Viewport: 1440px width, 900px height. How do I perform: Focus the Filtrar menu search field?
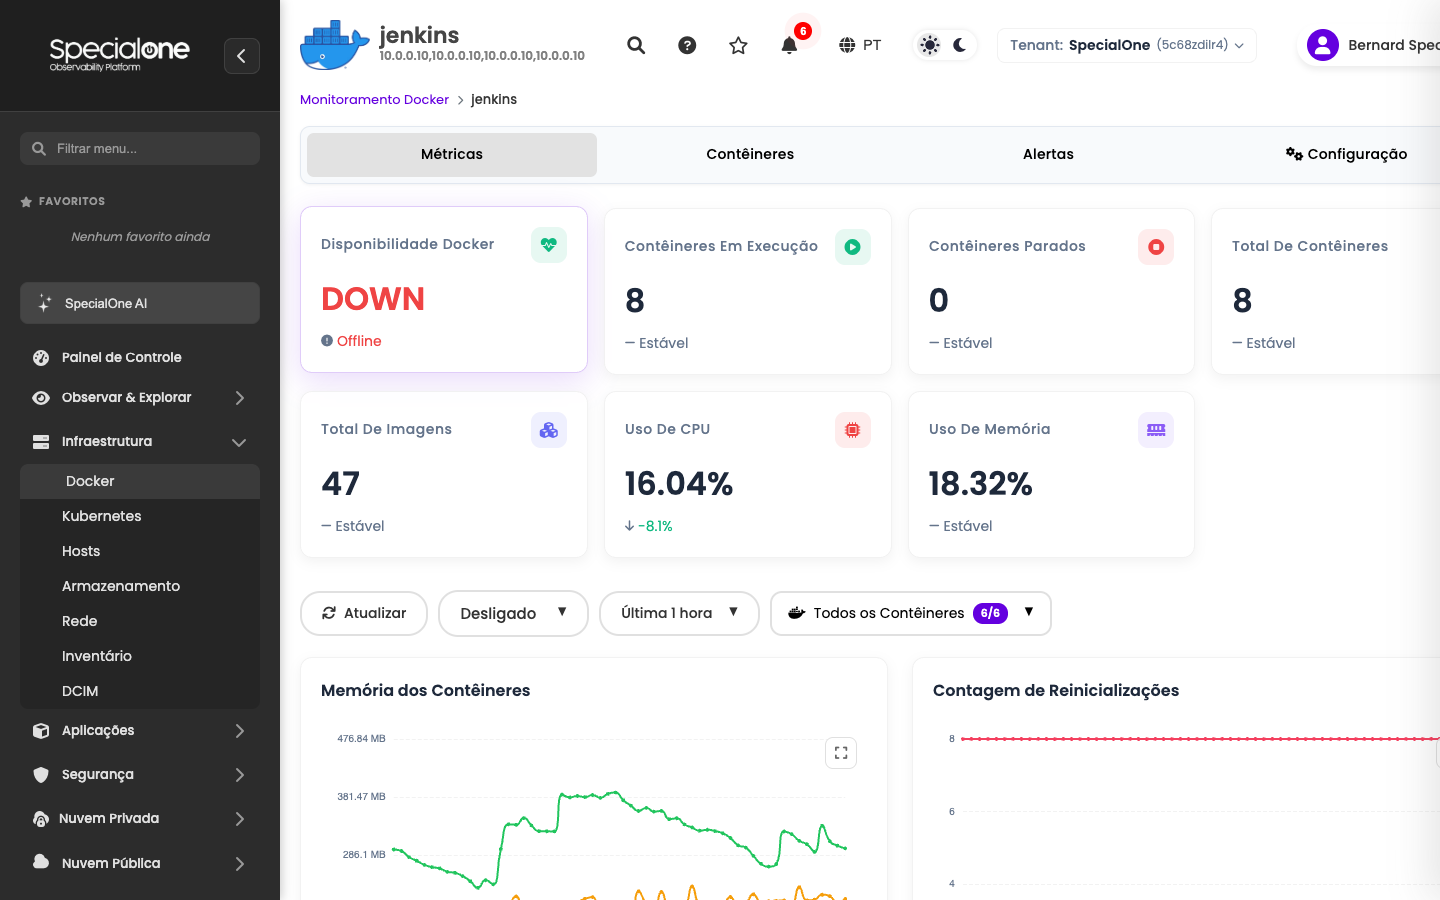(x=140, y=149)
